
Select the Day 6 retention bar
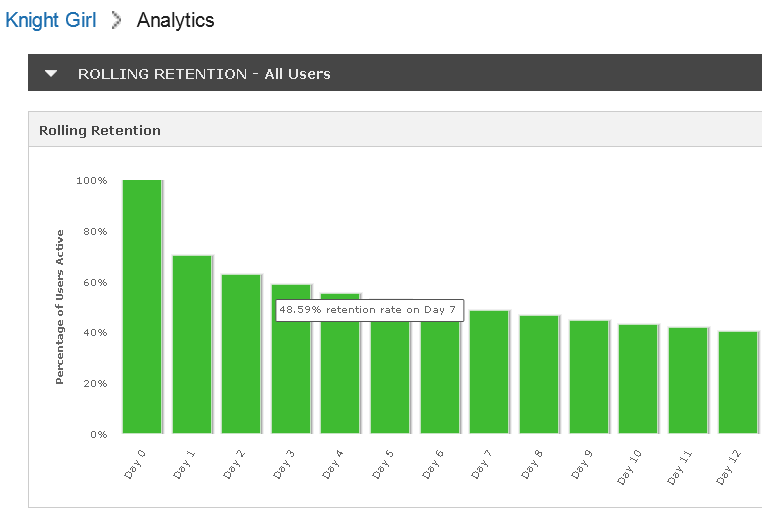440,378
